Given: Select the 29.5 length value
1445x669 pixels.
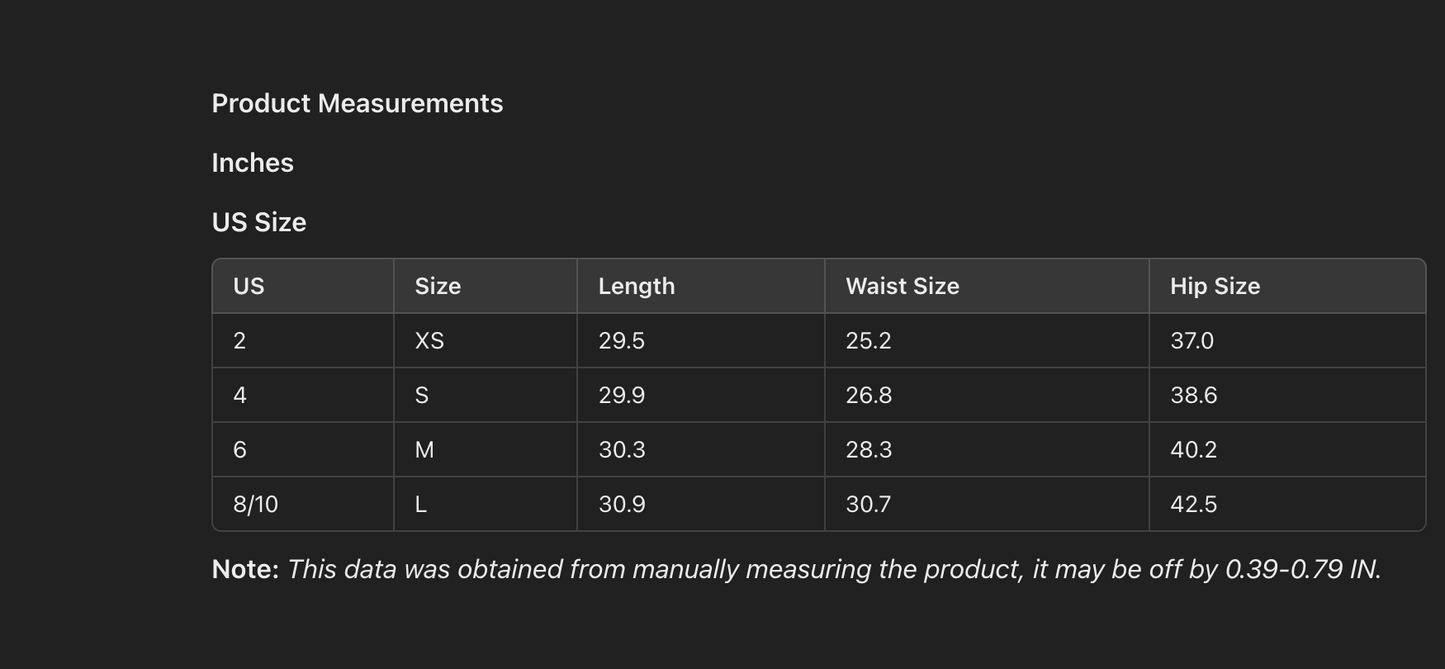Looking at the screenshot, I should click(621, 341).
